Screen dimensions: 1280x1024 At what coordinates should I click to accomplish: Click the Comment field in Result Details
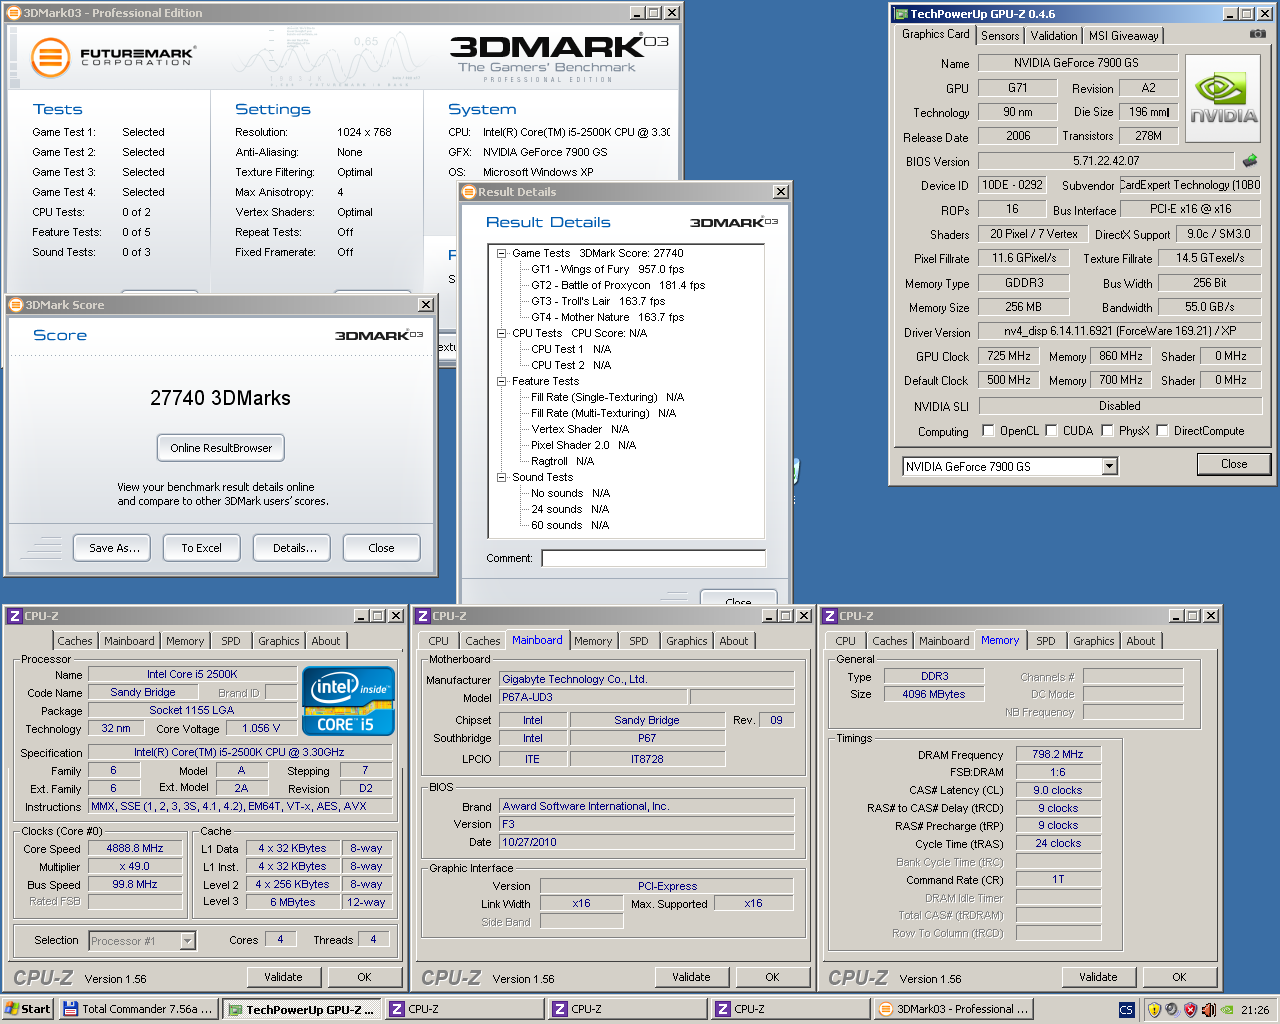tap(653, 558)
